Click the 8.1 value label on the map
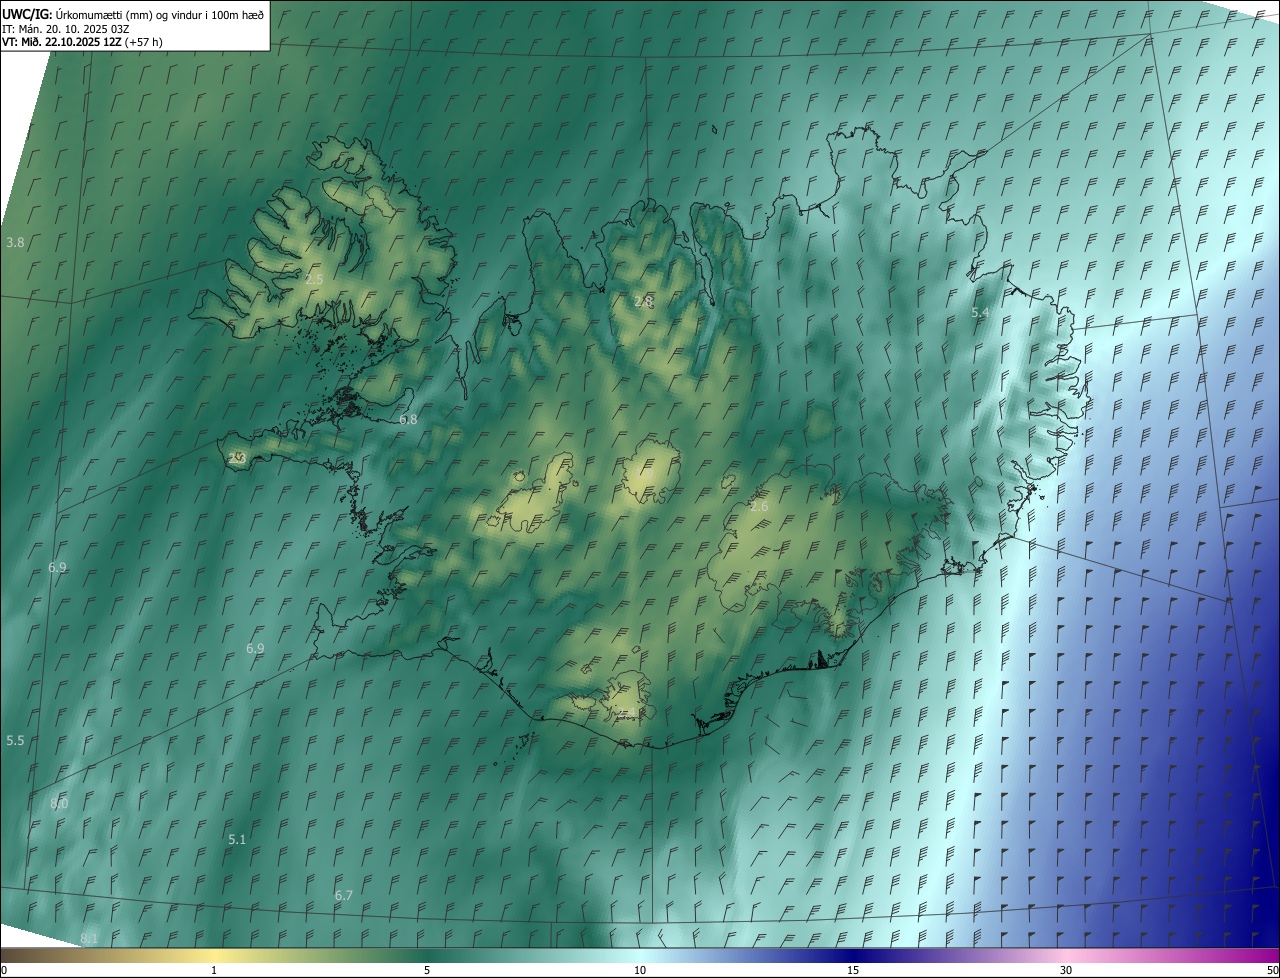This screenshot has width=1280, height=978. tap(89, 938)
